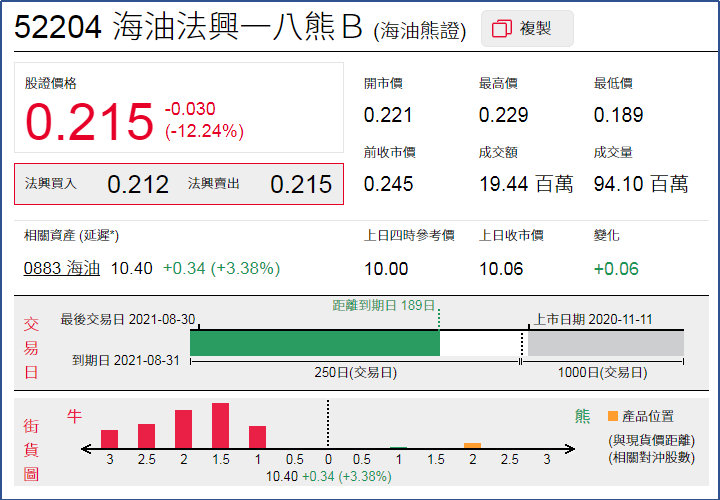Open the 0883 海油 underlying stock link
720x500 pixels.
62,268
